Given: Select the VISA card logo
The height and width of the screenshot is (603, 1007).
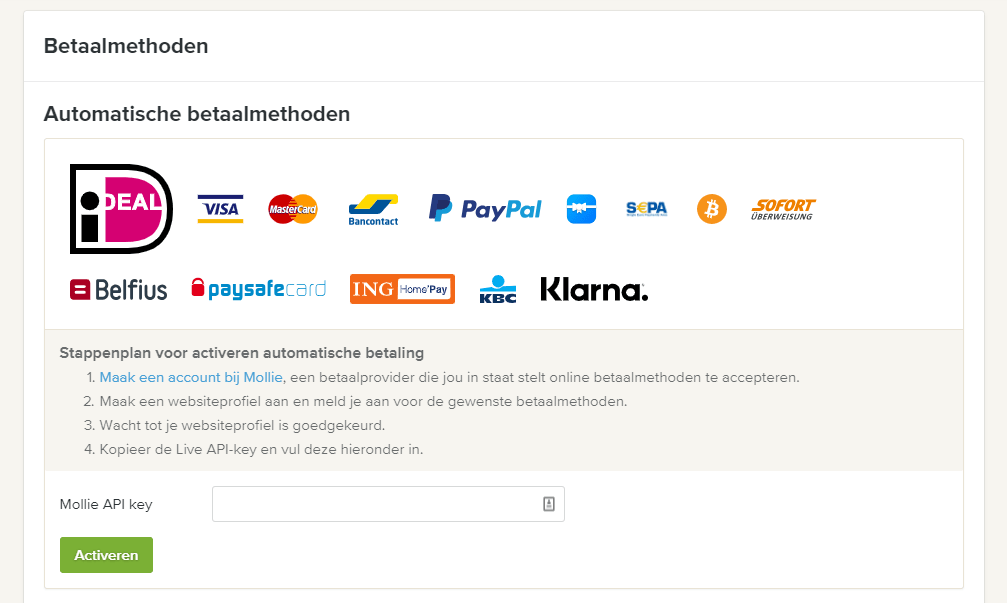Looking at the screenshot, I should point(220,209).
